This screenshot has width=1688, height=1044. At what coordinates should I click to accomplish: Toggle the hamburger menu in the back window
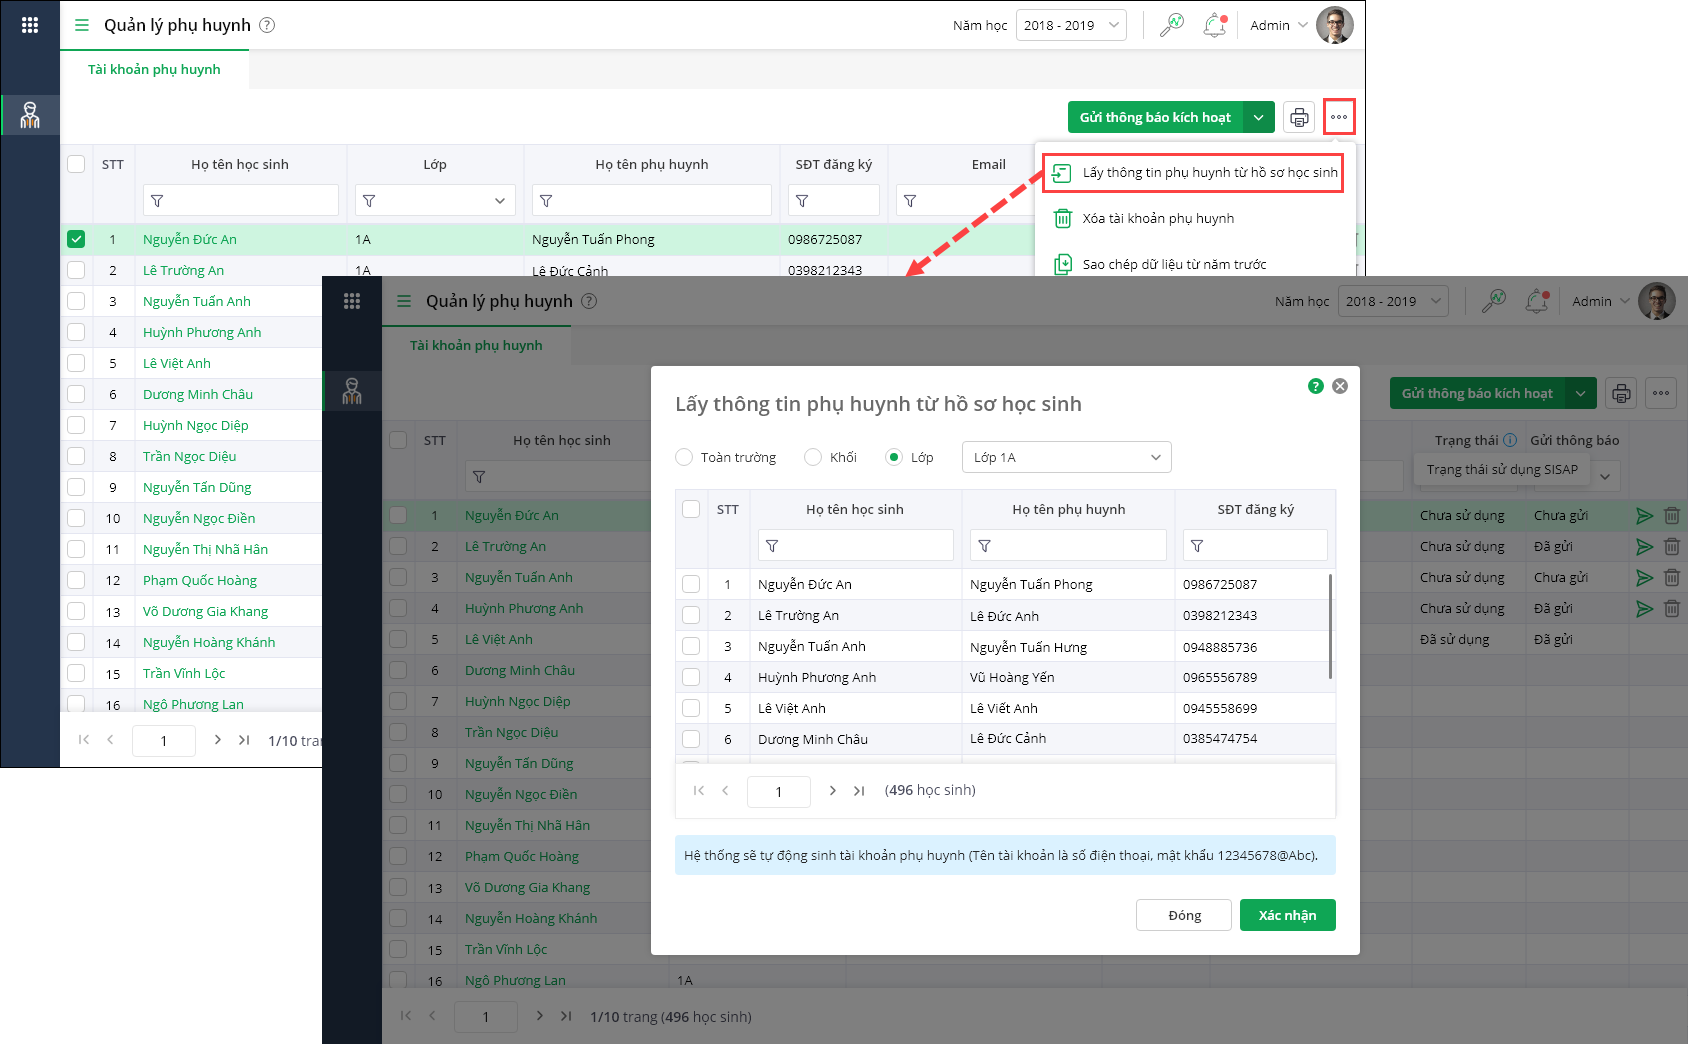[x=82, y=25]
